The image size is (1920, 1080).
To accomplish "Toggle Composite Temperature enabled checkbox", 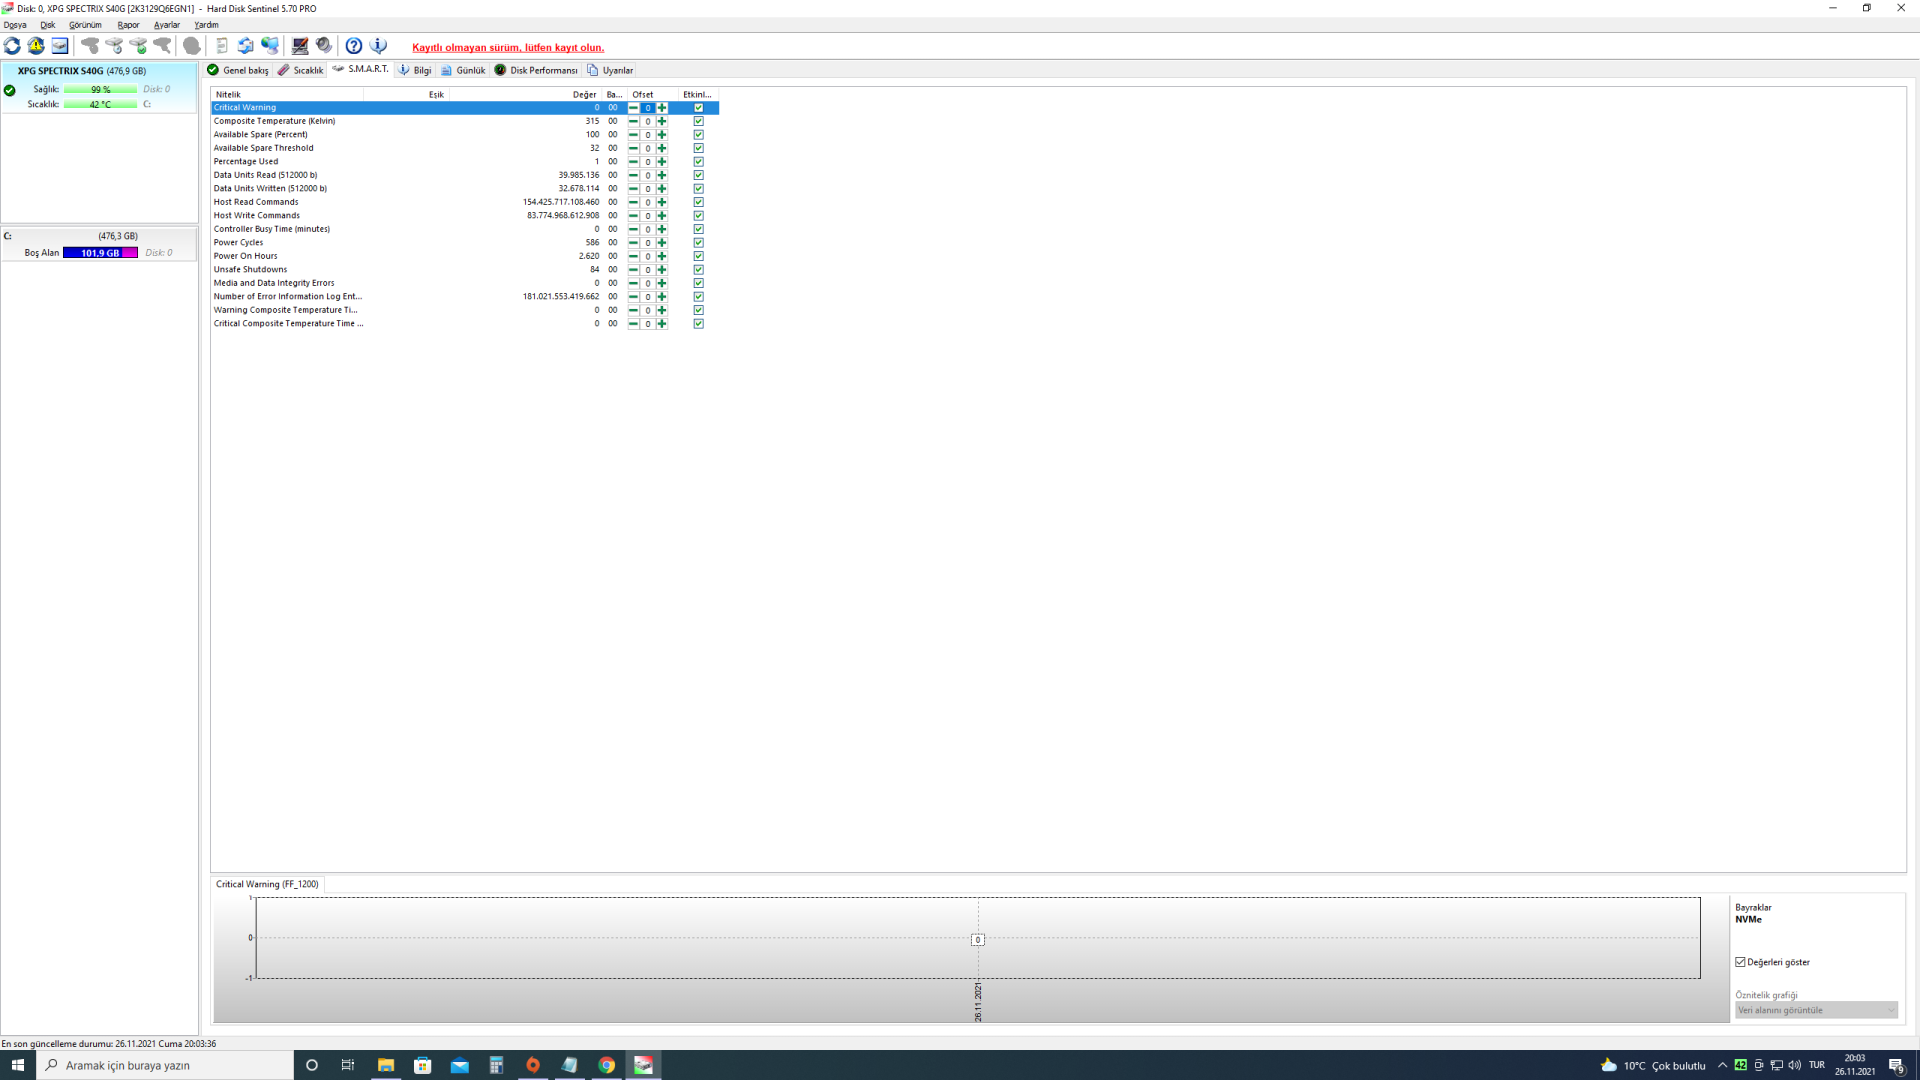I will click(698, 121).
